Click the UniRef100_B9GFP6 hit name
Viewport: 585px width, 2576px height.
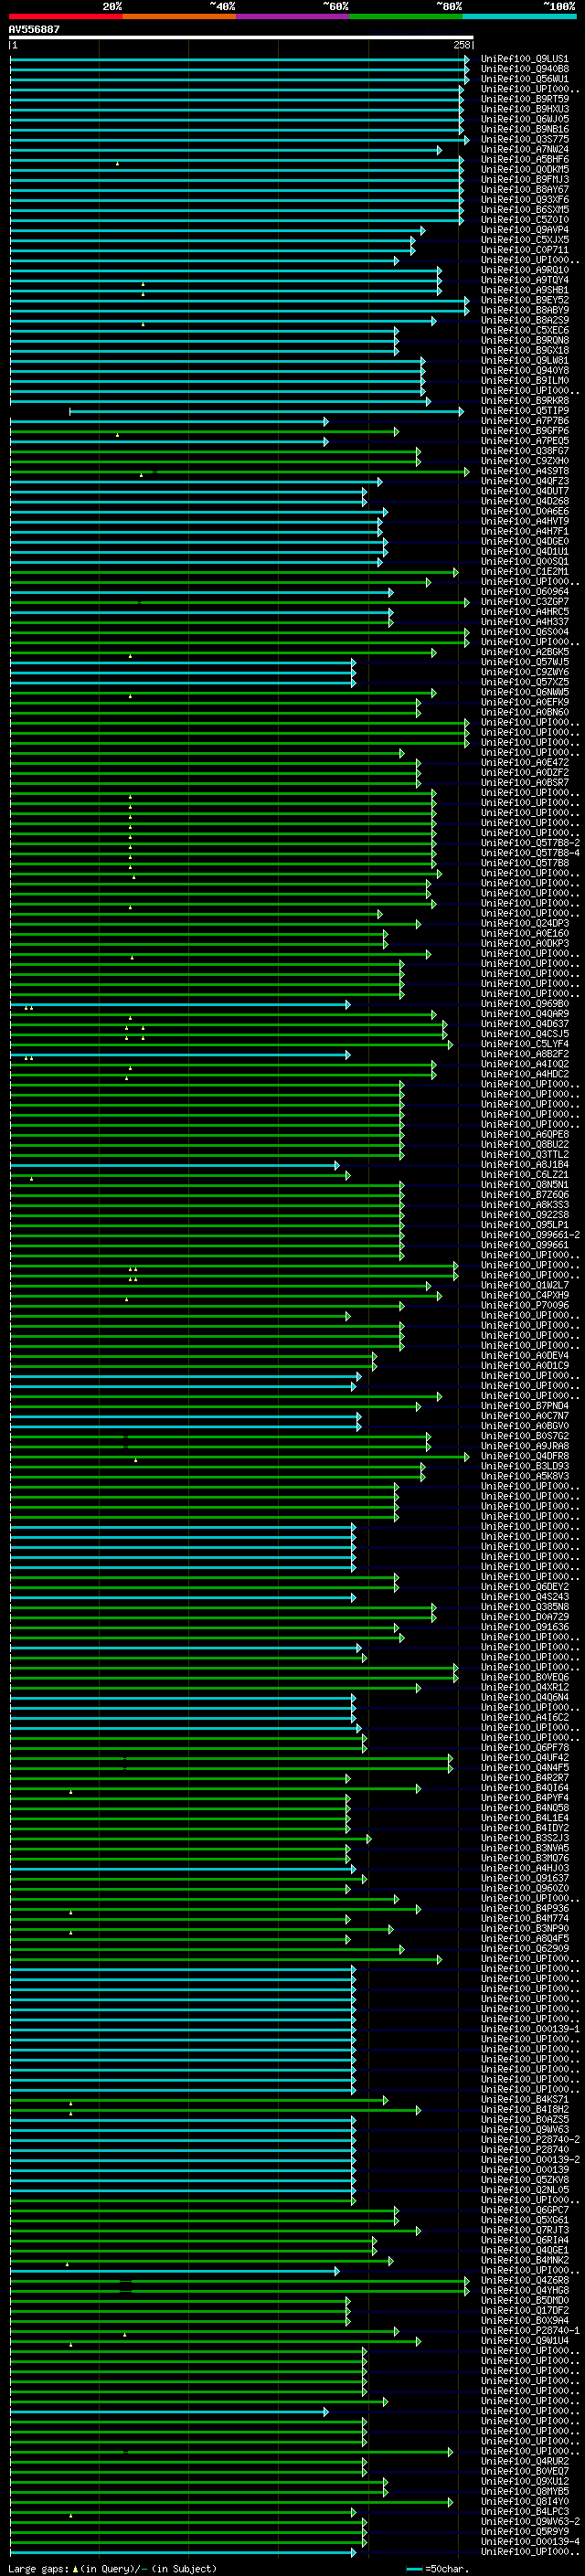click(x=525, y=431)
